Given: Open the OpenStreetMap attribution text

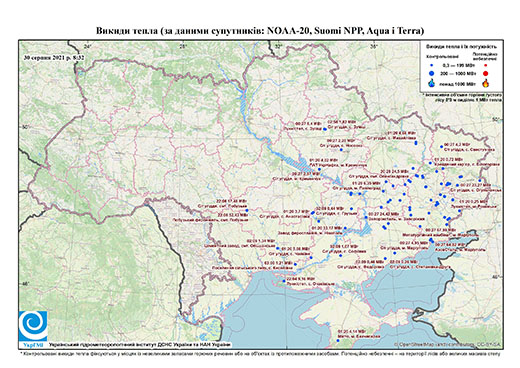Looking at the screenshot, I should (x=448, y=344).
